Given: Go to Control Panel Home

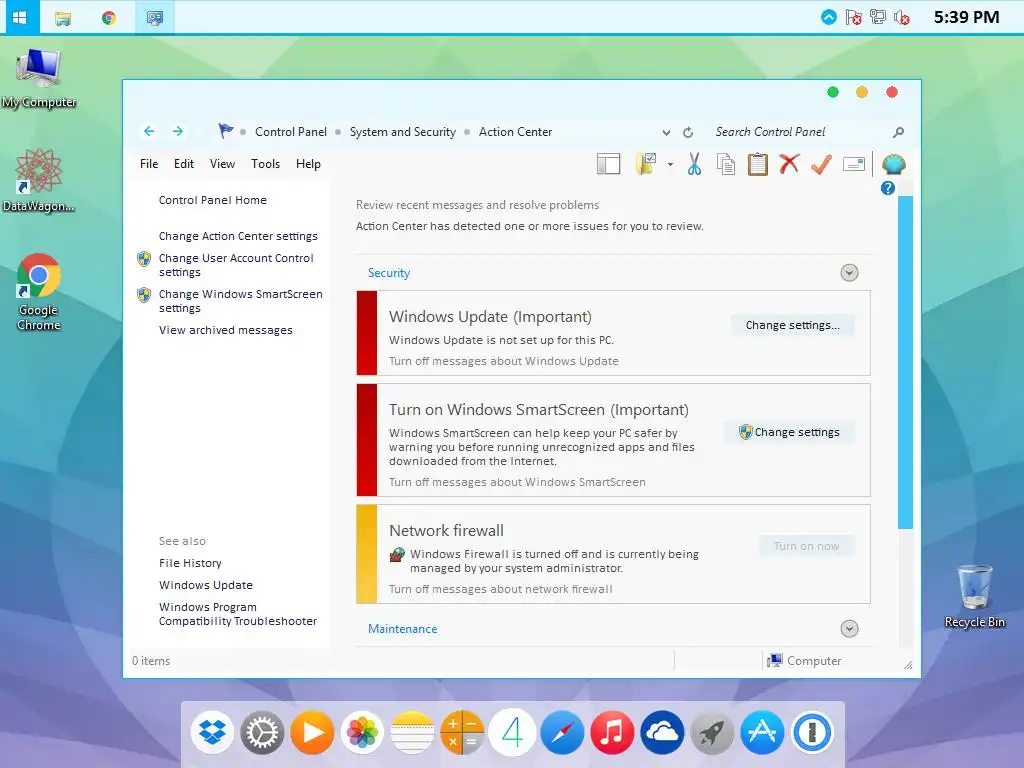Looking at the screenshot, I should 212,200.
